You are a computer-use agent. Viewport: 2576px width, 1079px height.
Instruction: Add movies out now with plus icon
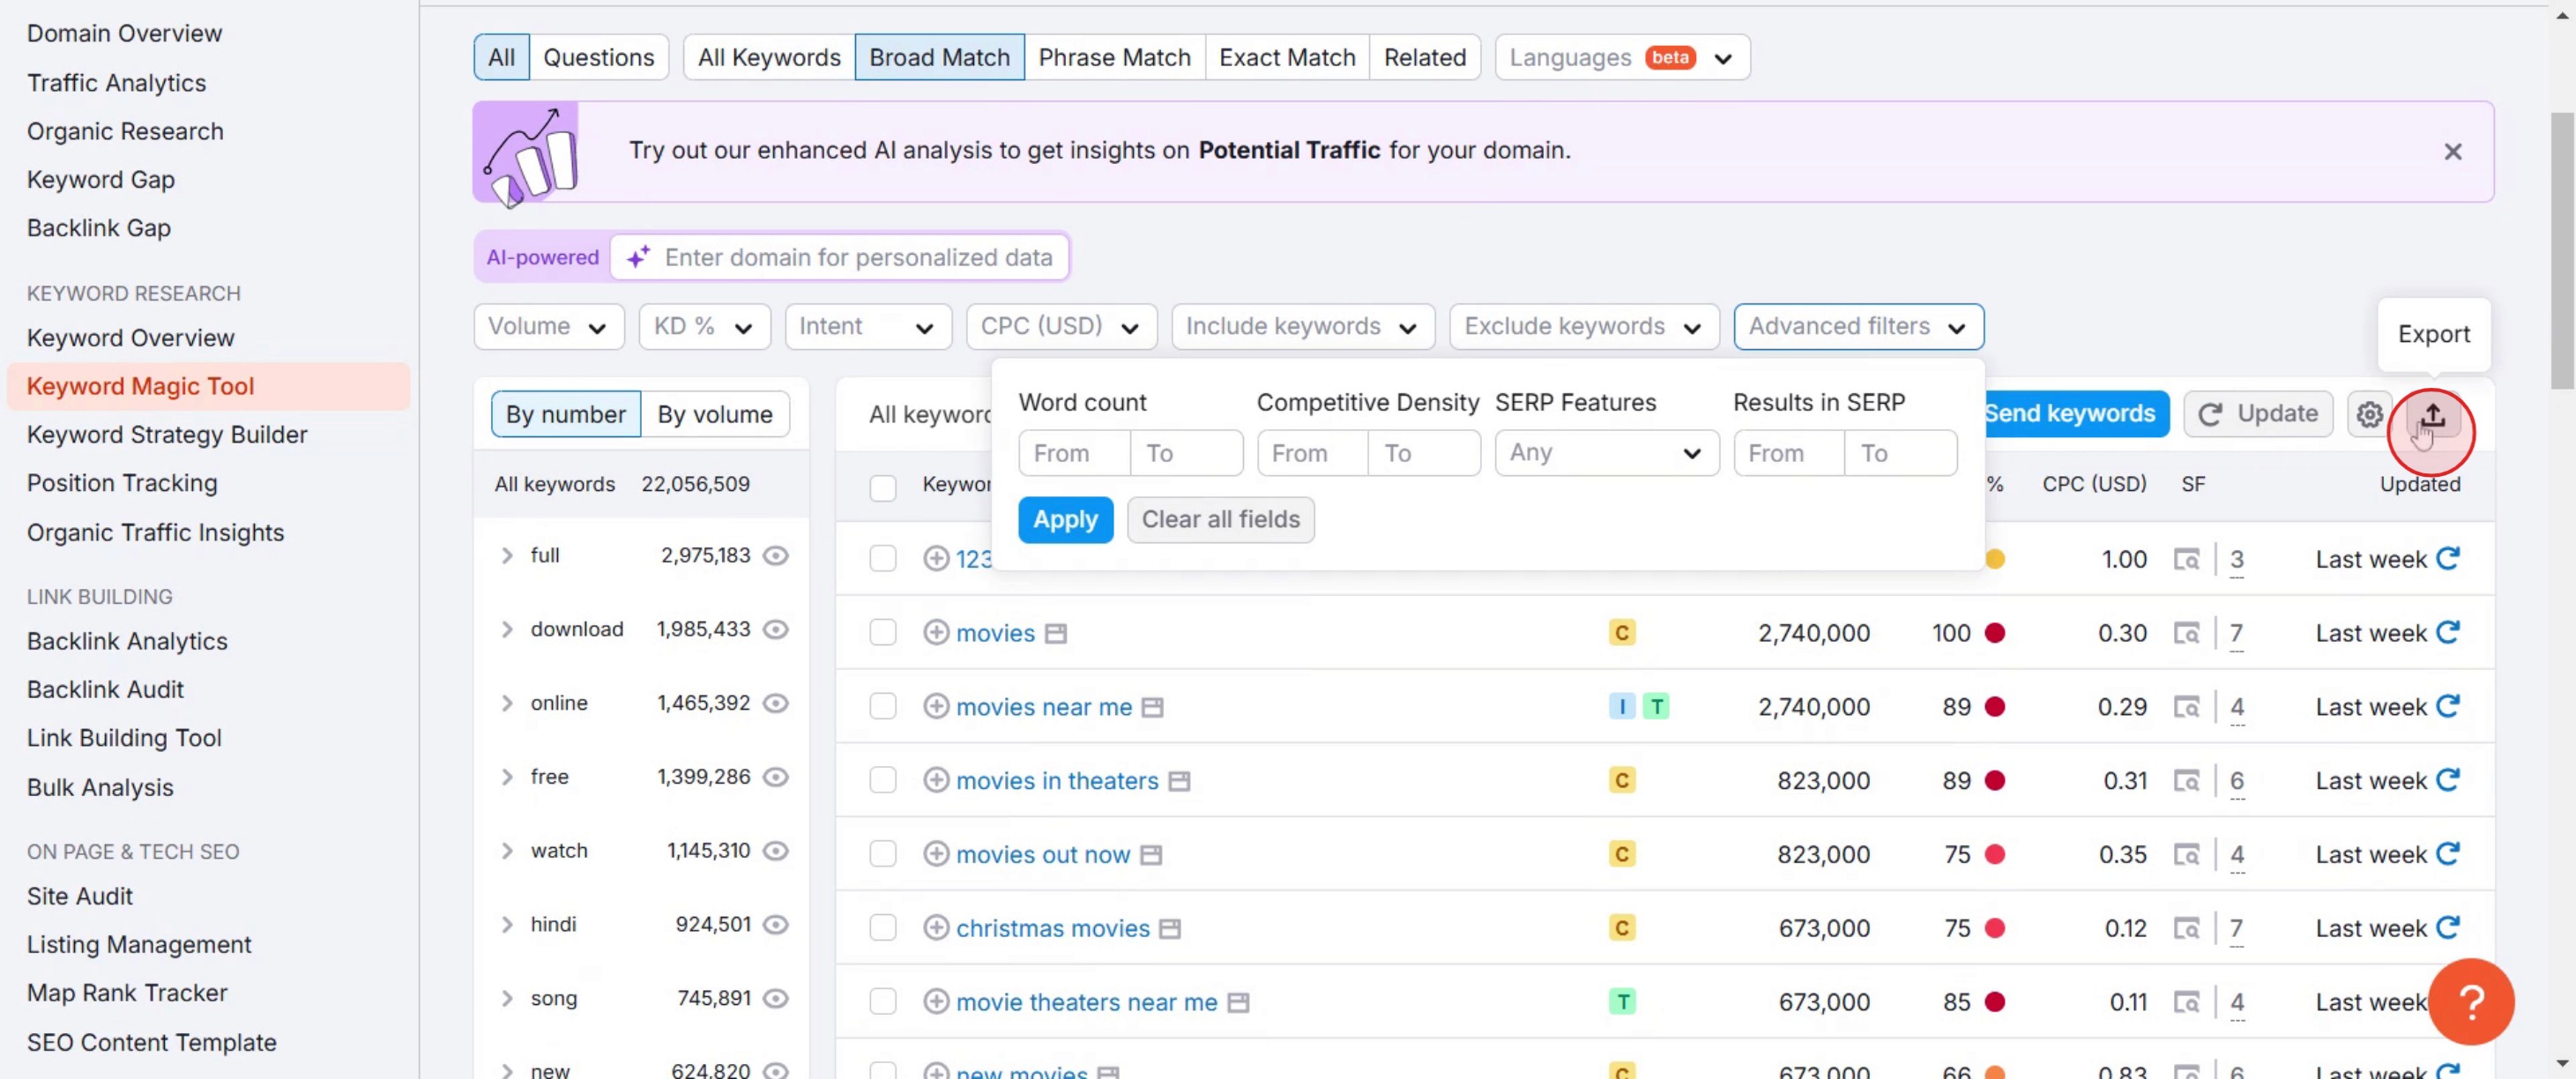point(936,855)
